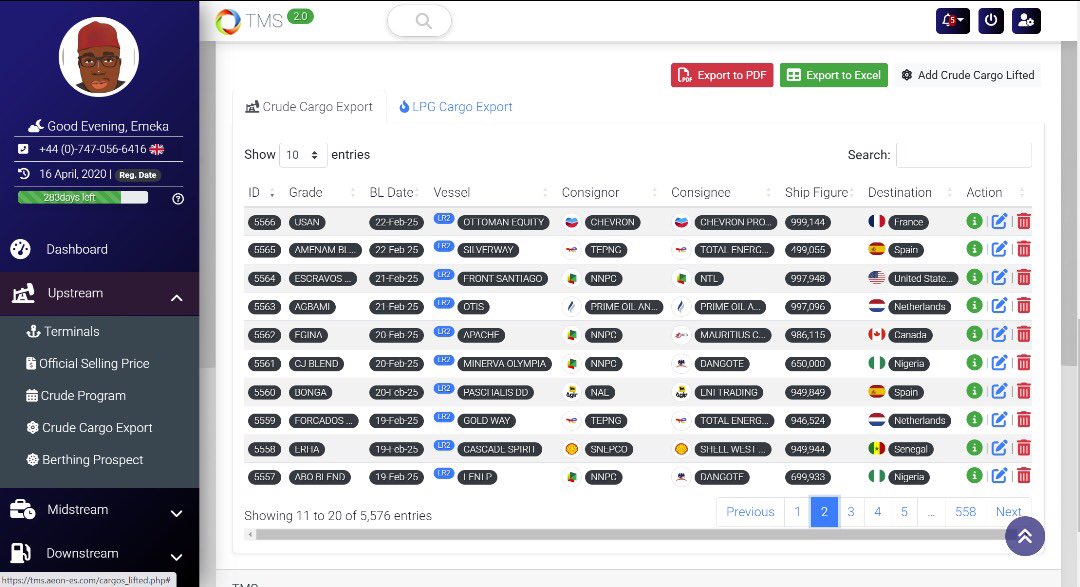
Task: Focus the table Search input field
Action: pyautogui.click(x=964, y=155)
